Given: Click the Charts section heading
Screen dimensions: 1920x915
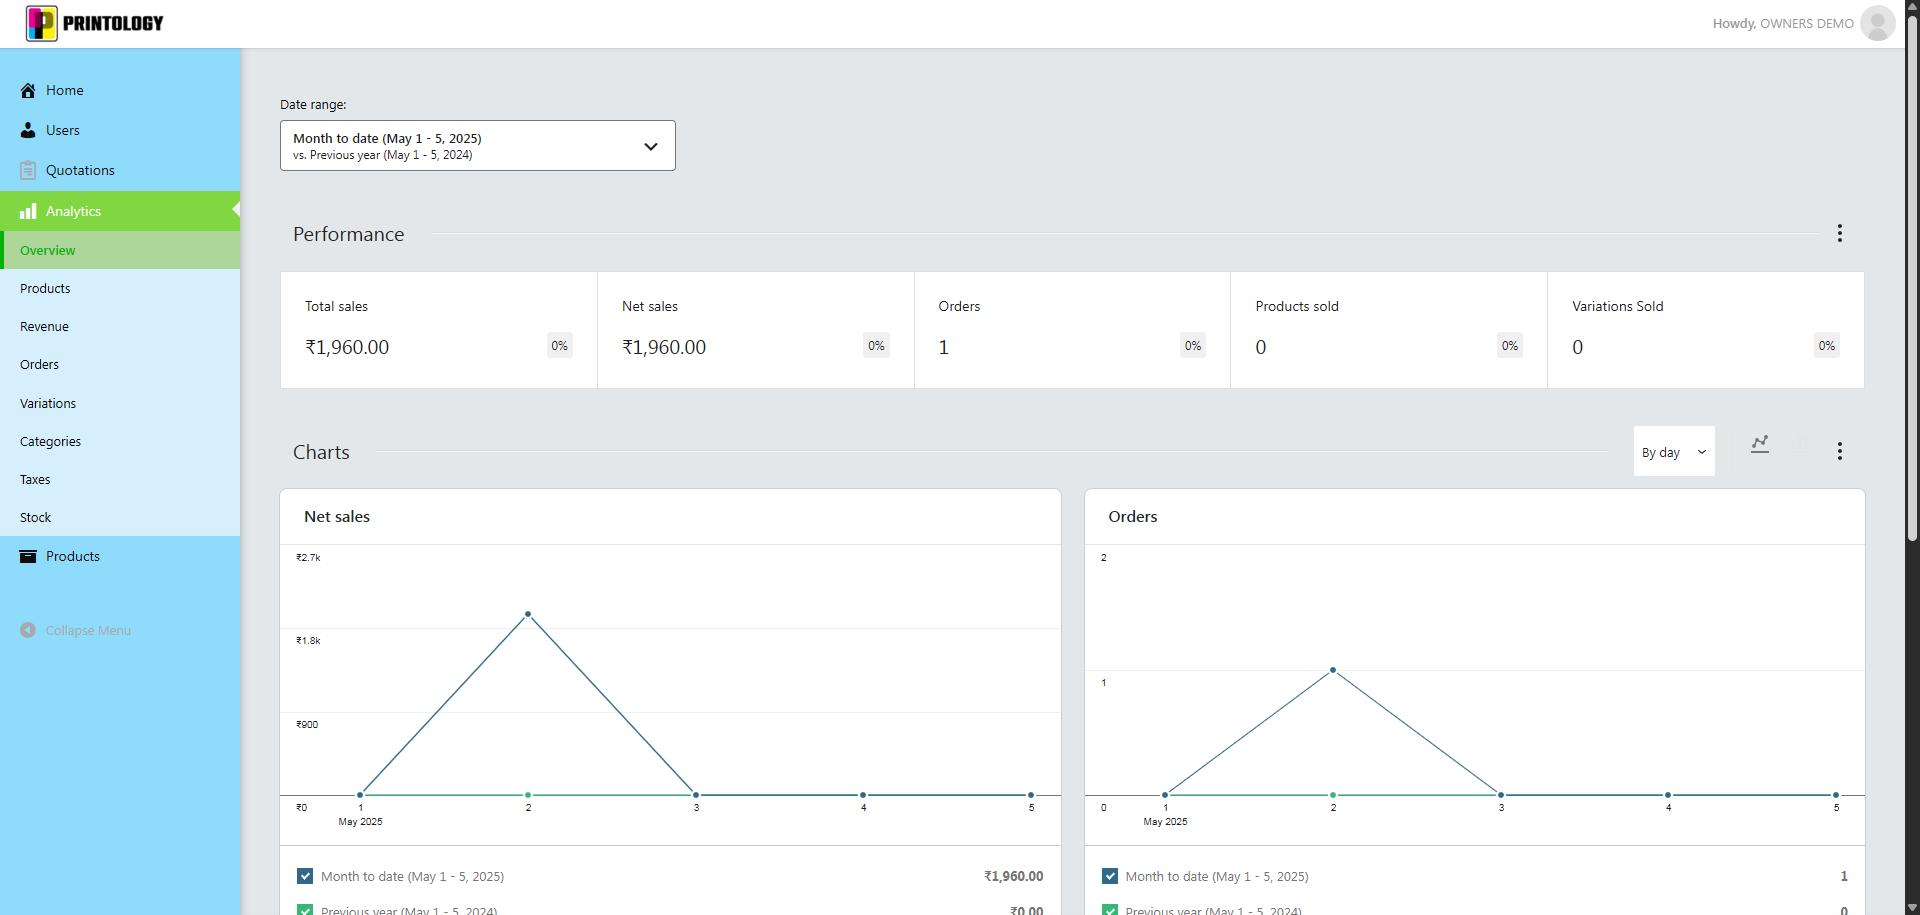Looking at the screenshot, I should coord(321,452).
